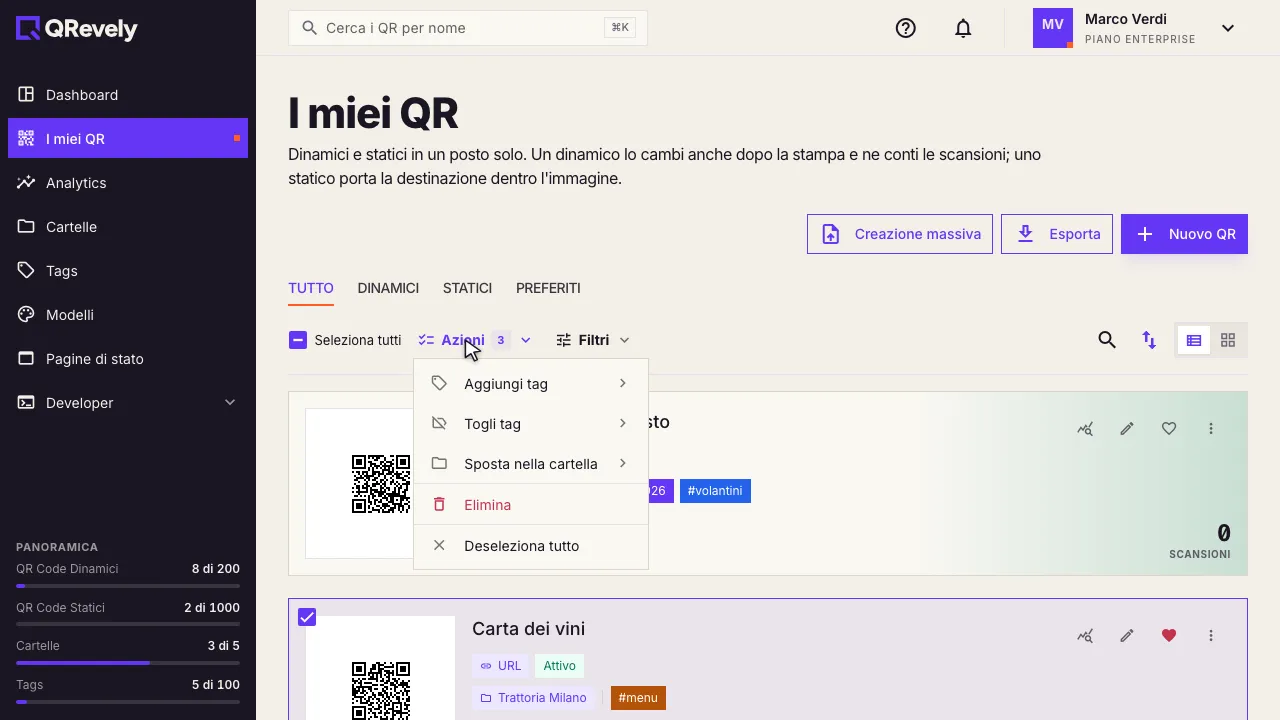Image resolution: width=1280 pixels, height=720 pixels.
Task: Open Pagine di stato in sidebar
Action: point(128,359)
